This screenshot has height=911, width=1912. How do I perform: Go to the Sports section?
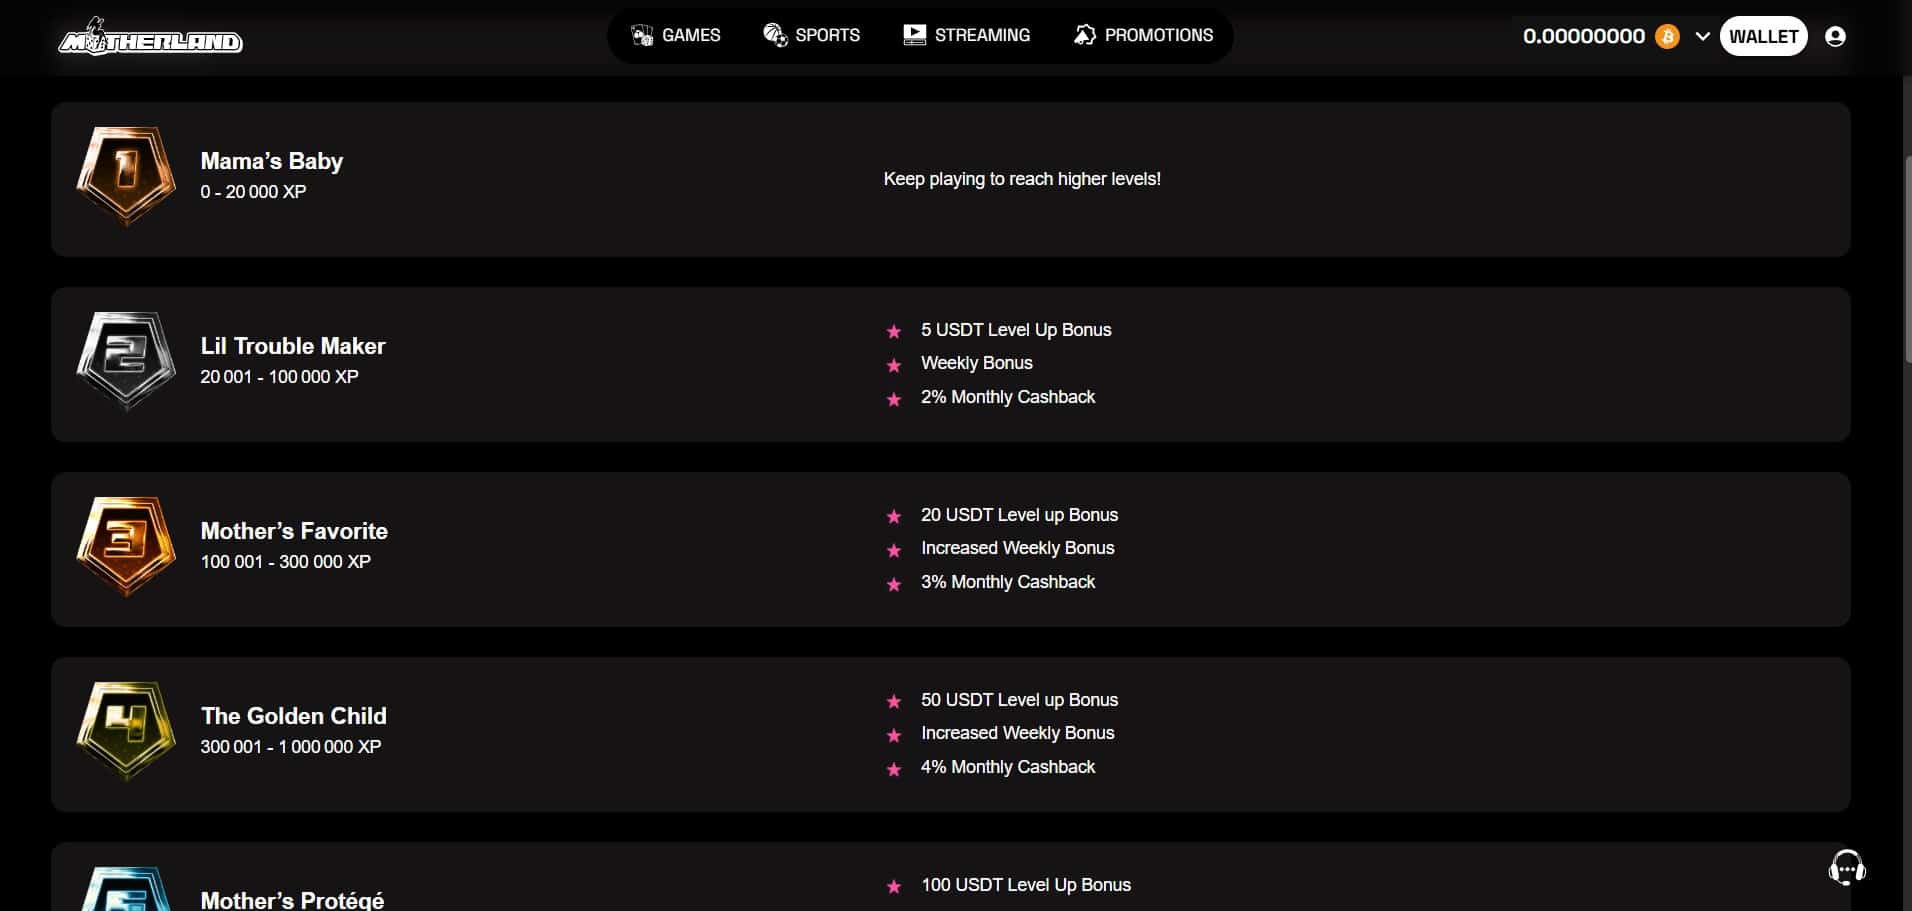coord(811,36)
